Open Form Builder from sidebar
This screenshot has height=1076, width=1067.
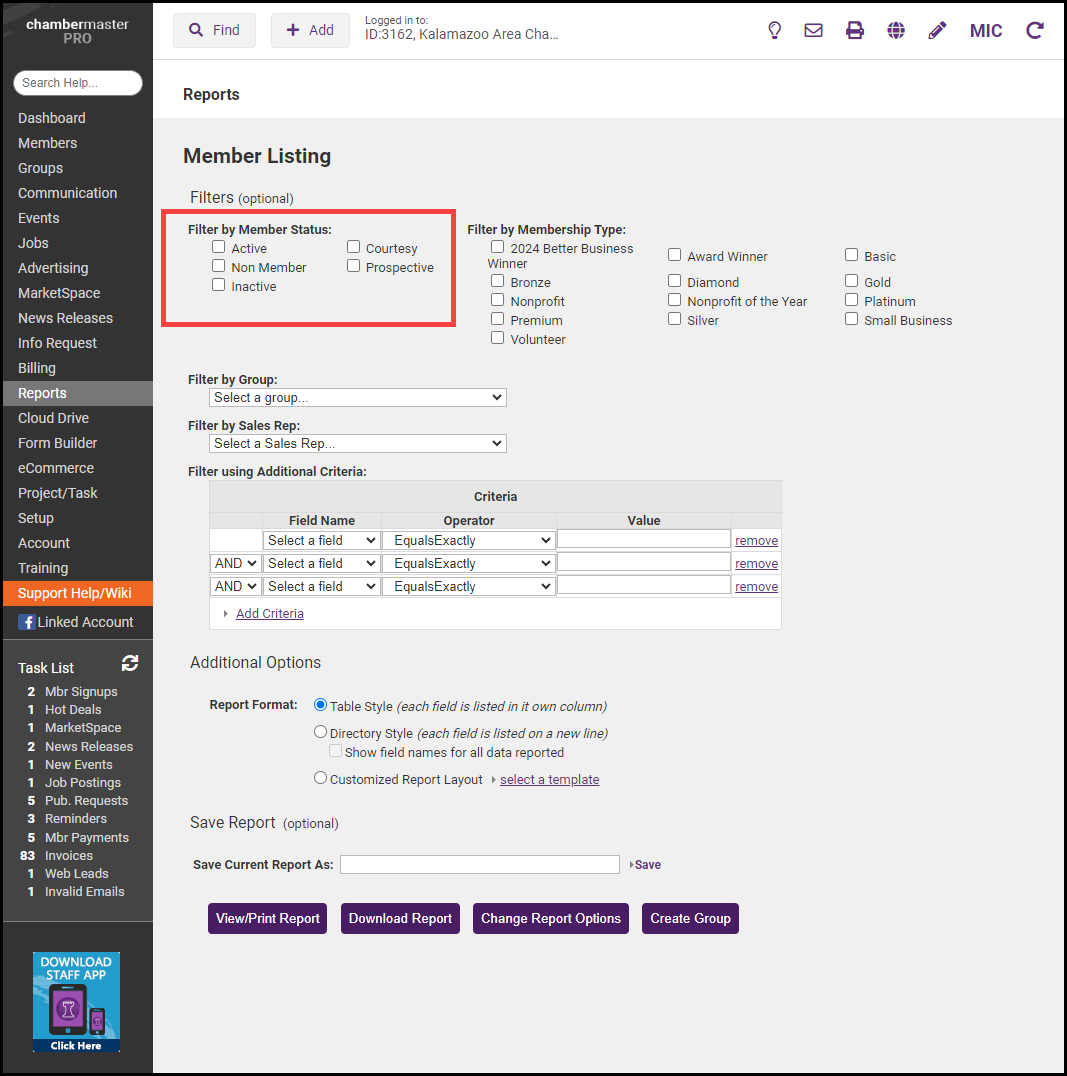56,443
